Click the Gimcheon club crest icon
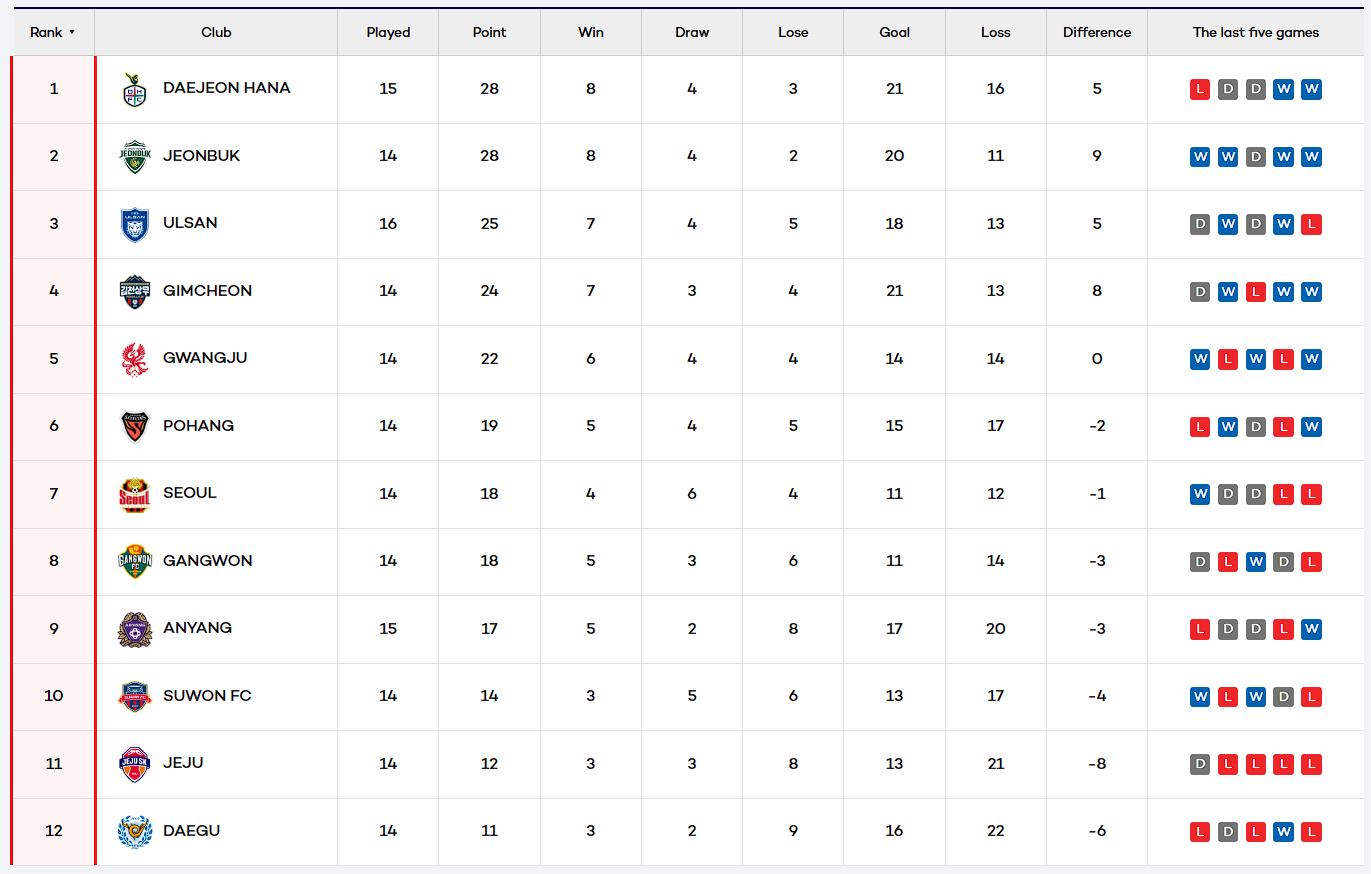This screenshot has width=1371, height=874. (x=134, y=291)
